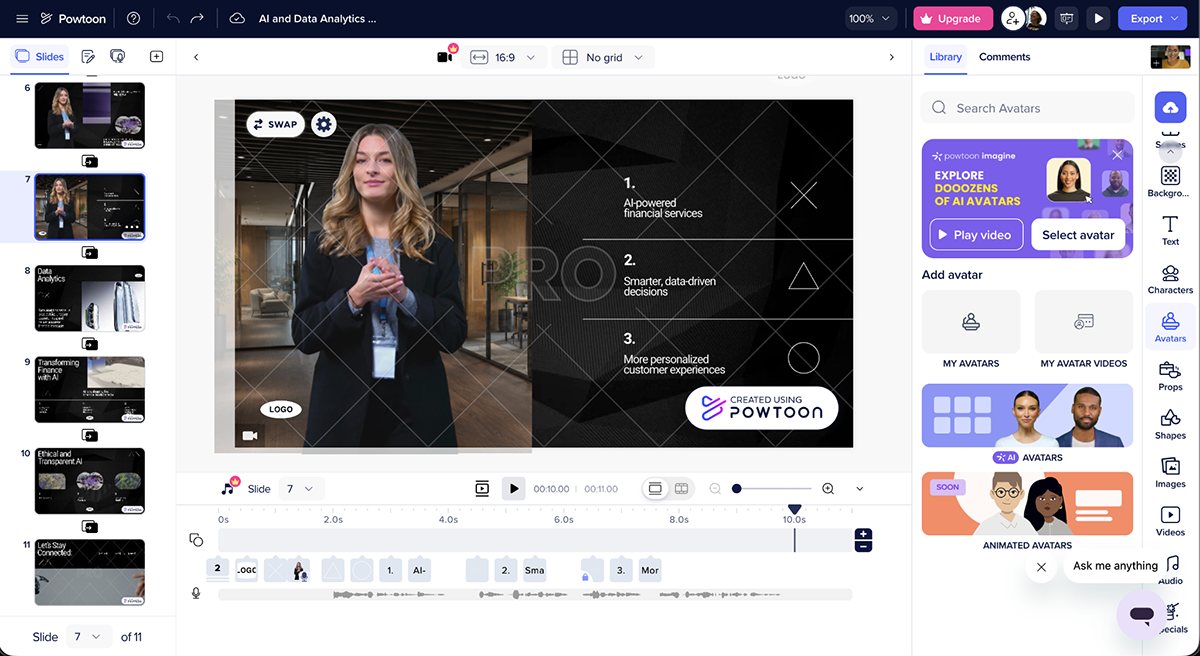Collapse the timeline with the chevron
Viewport: 1200px width, 656px height.
coord(860,489)
